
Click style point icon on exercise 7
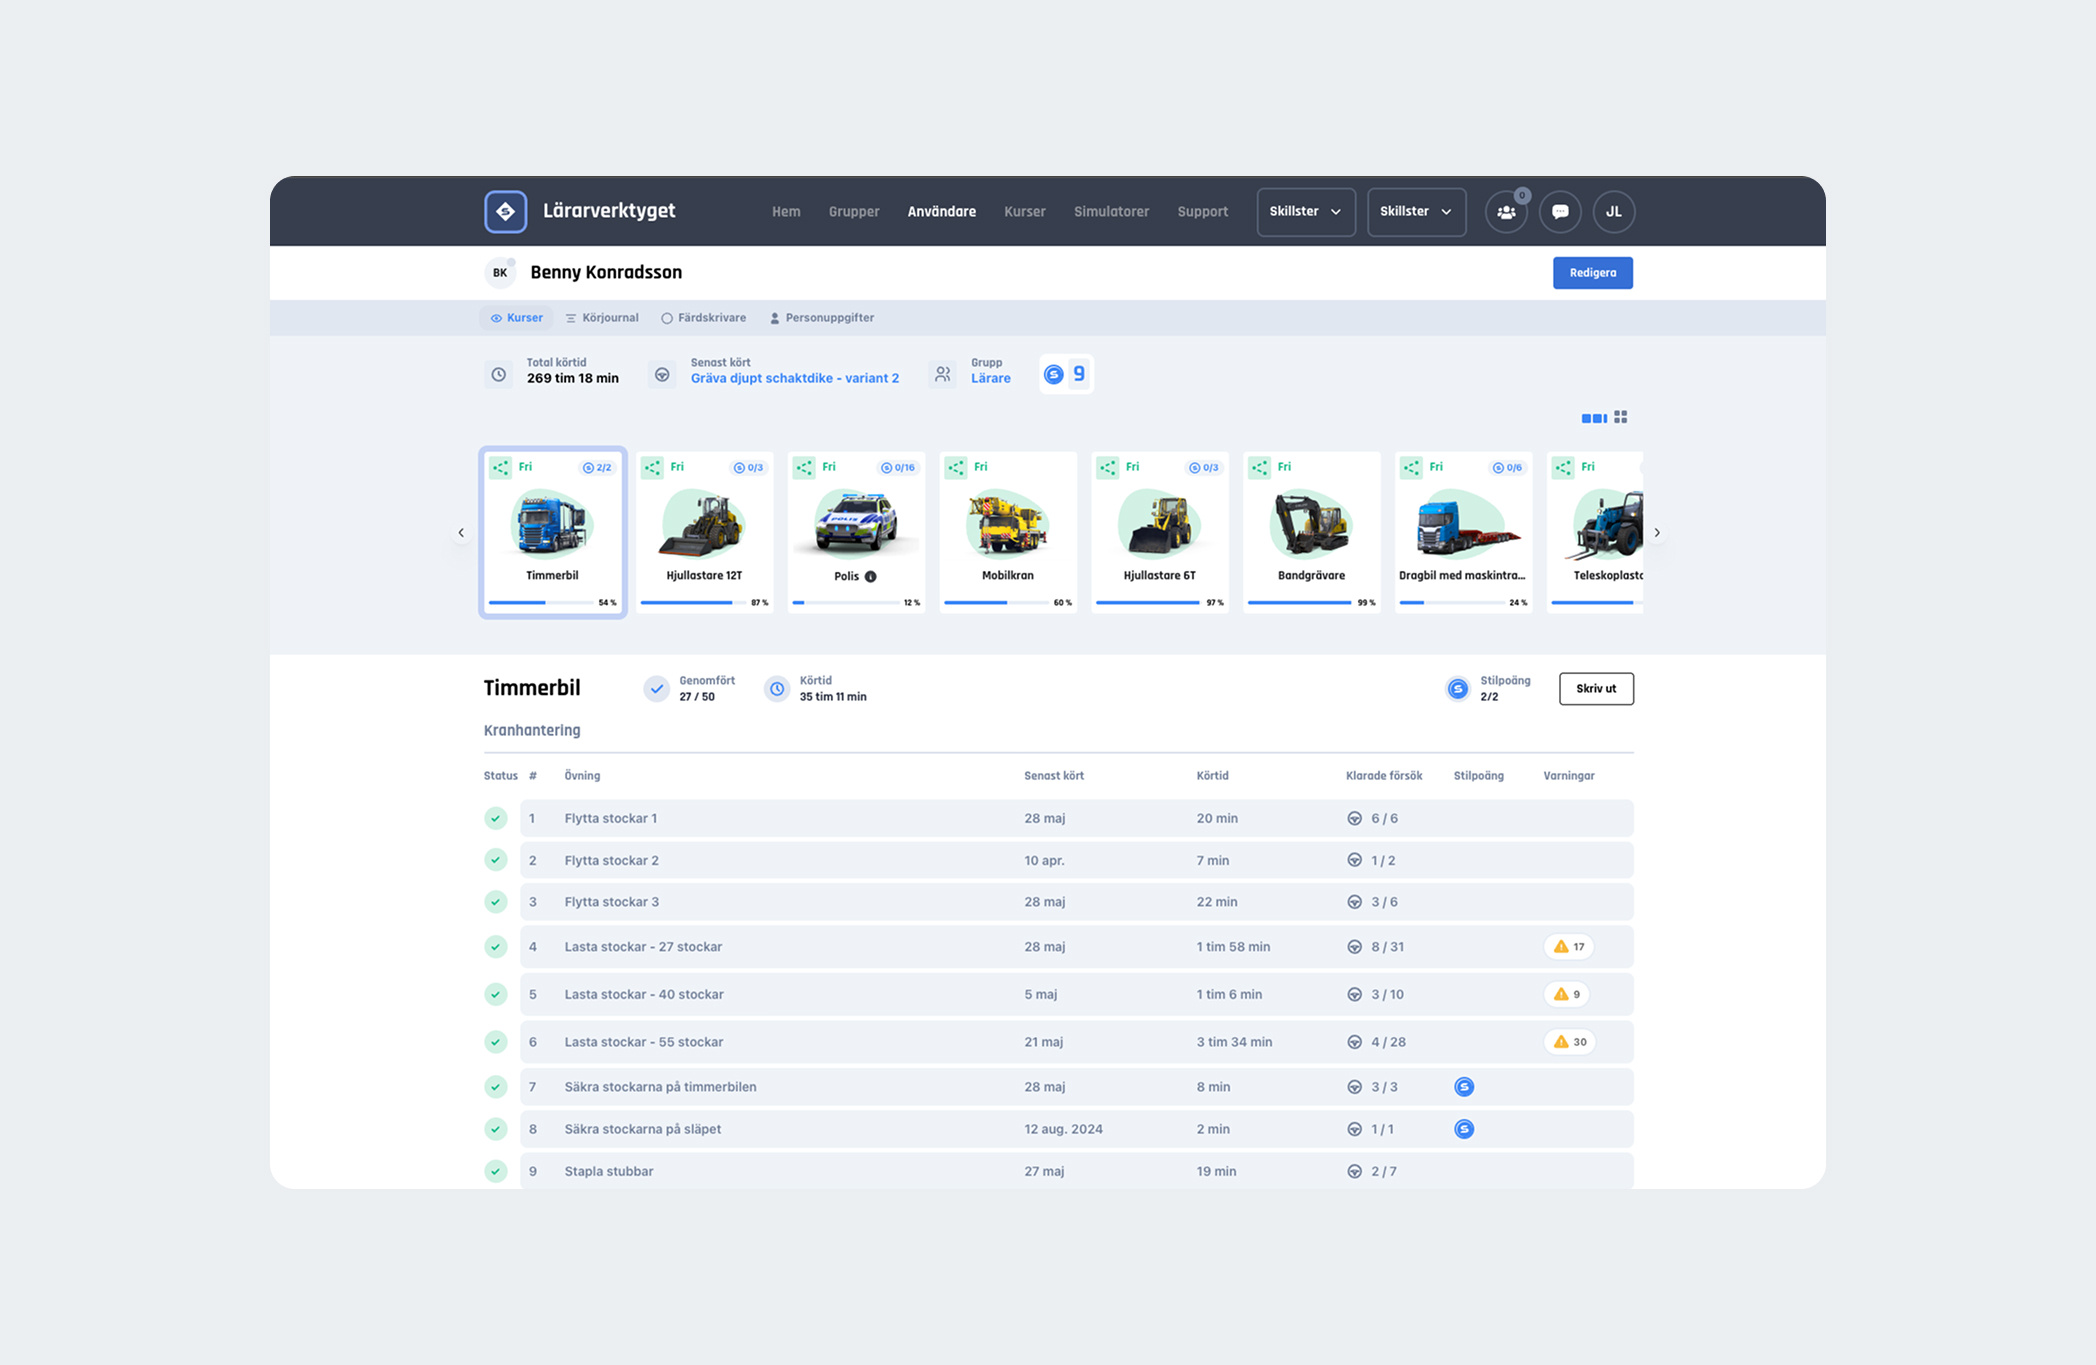coord(1464,1087)
